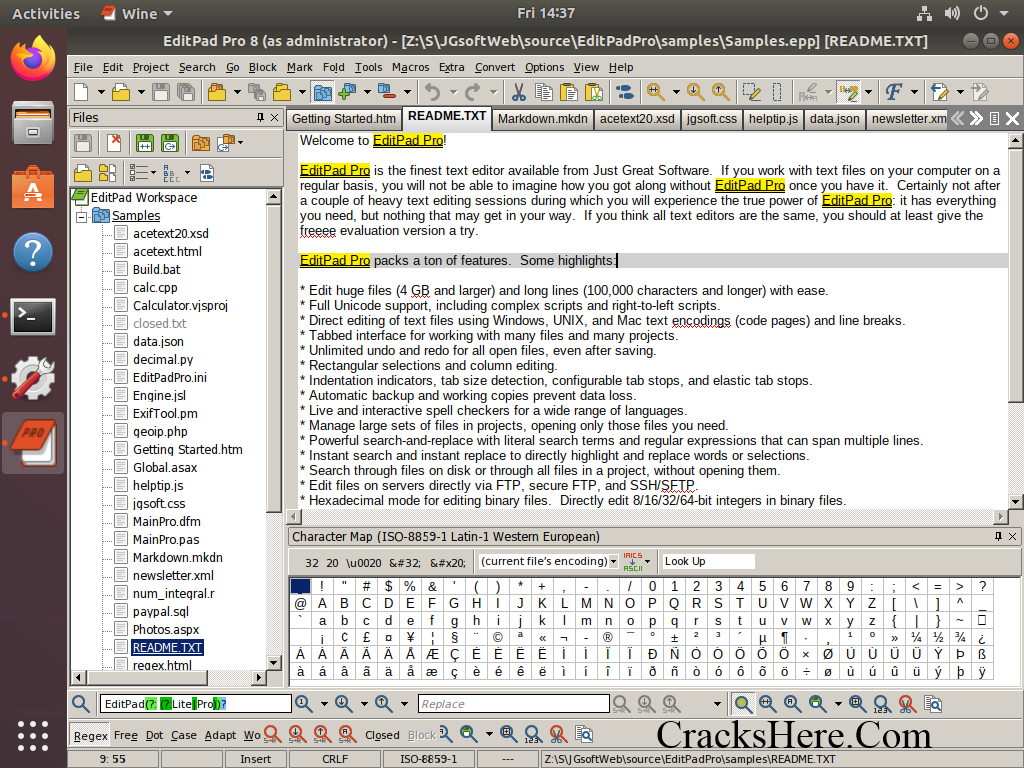Screen dimensions: 1024x768
Task: Click the Find First magnifier icon
Action: pos(304,703)
